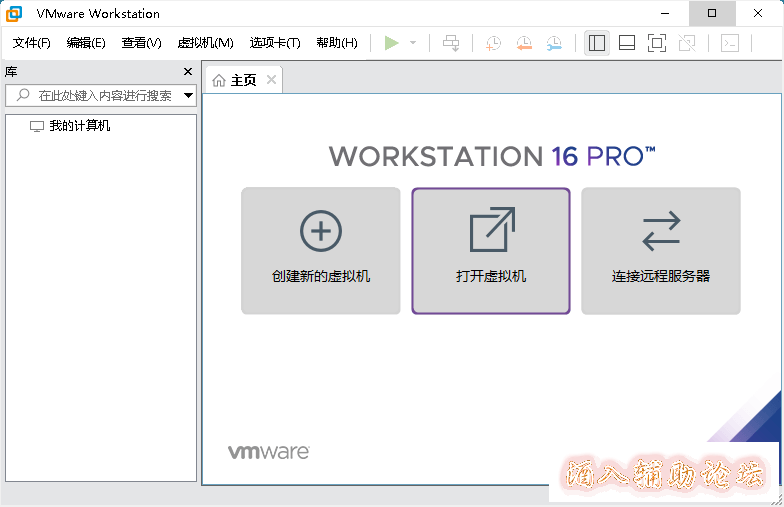Viewport: 784px width, 507px height.
Task: Open the 文件(F) menu
Action: point(32,43)
